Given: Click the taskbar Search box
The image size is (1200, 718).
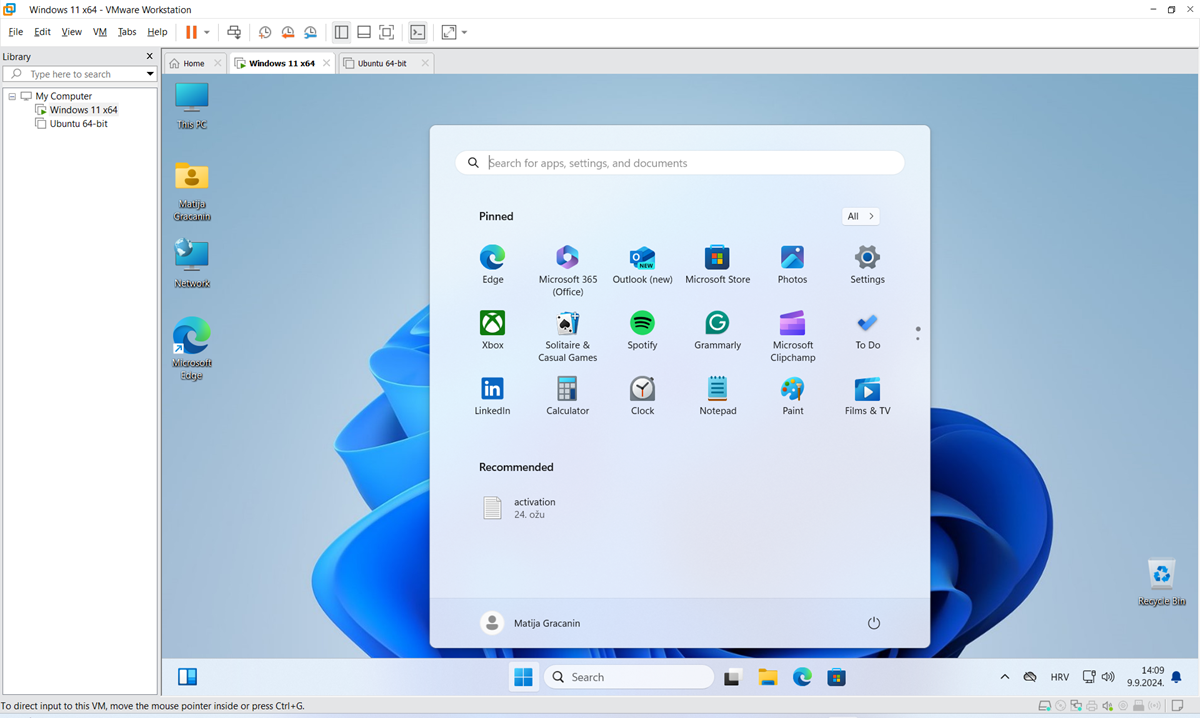Looking at the screenshot, I should [629, 677].
